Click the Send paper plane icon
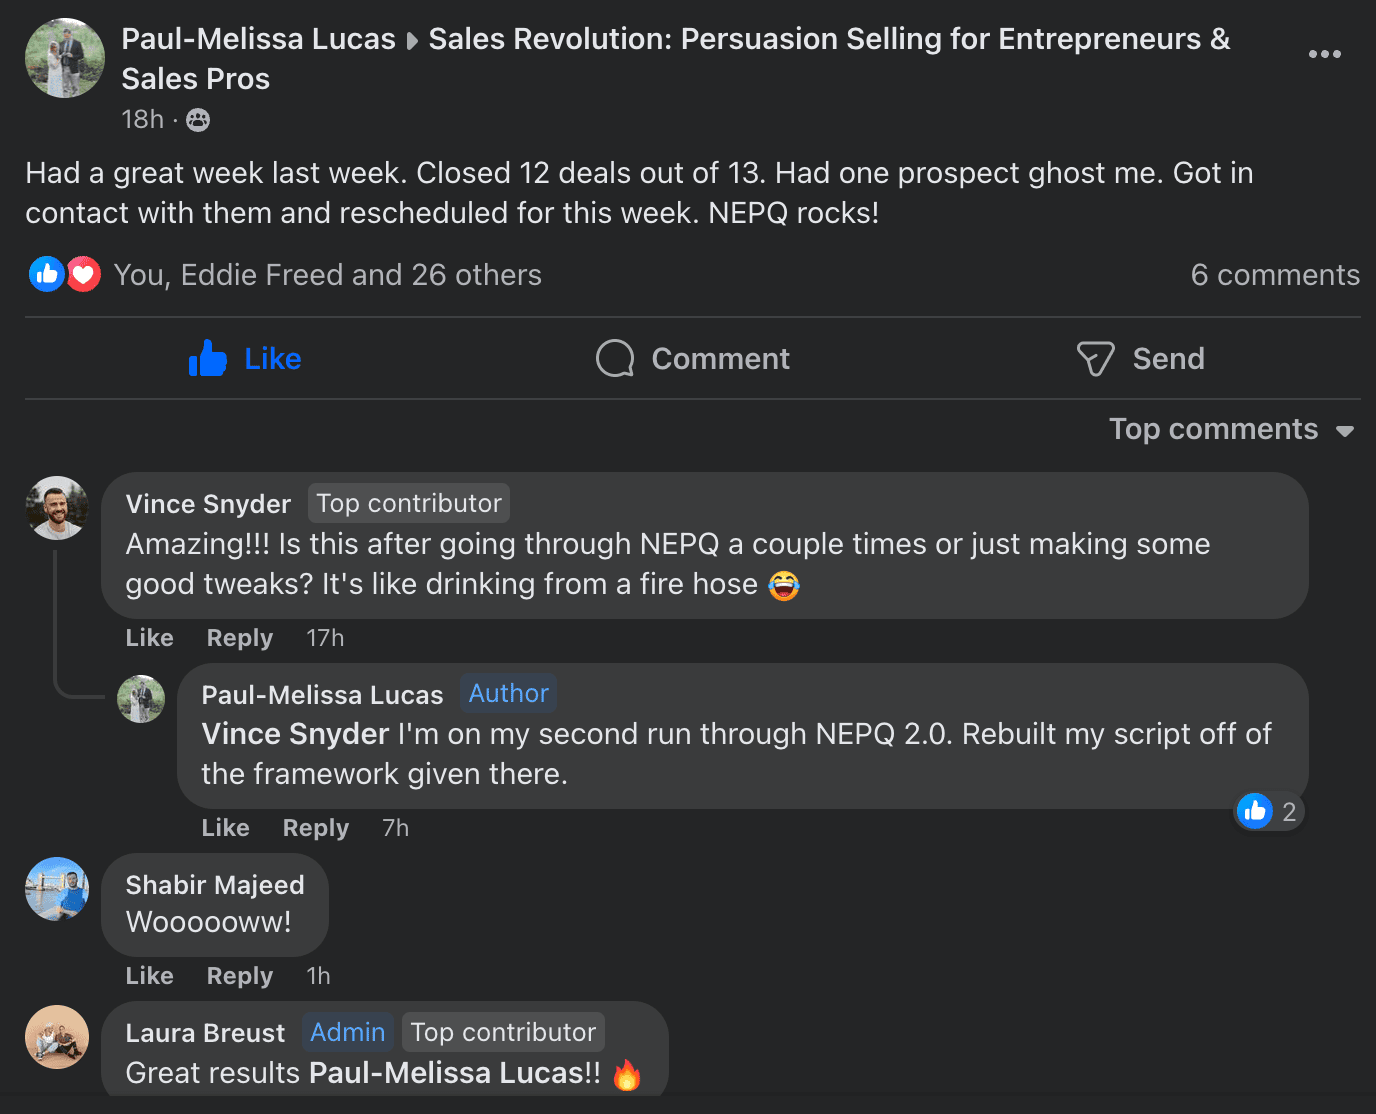Image resolution: width=1376 pixels, height=1114 pixels. click(1095, 358)
